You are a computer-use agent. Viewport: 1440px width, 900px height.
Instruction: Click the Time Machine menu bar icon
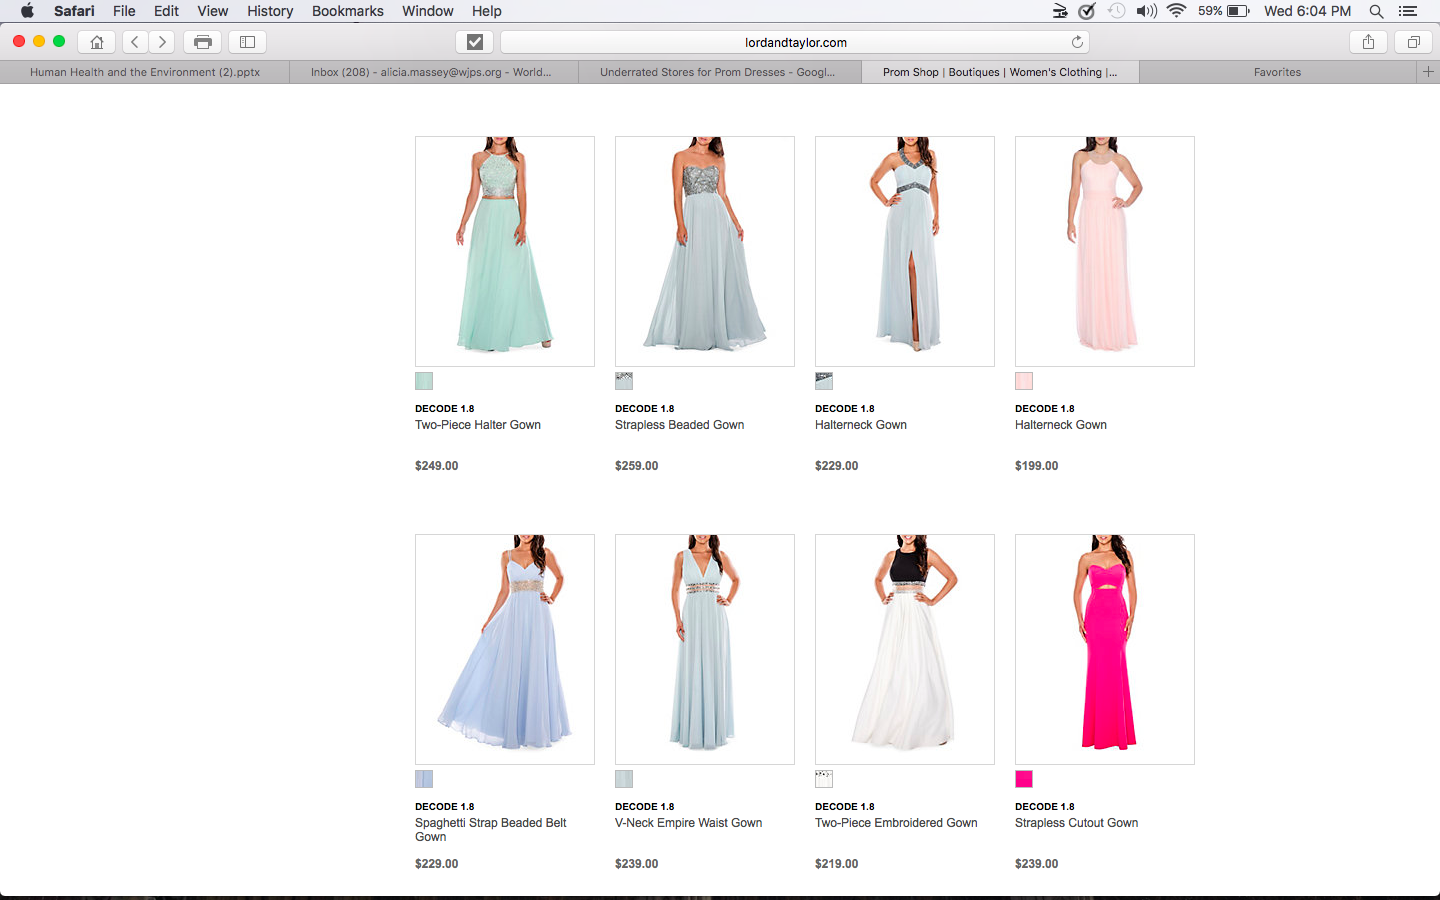click(1116, 11)
